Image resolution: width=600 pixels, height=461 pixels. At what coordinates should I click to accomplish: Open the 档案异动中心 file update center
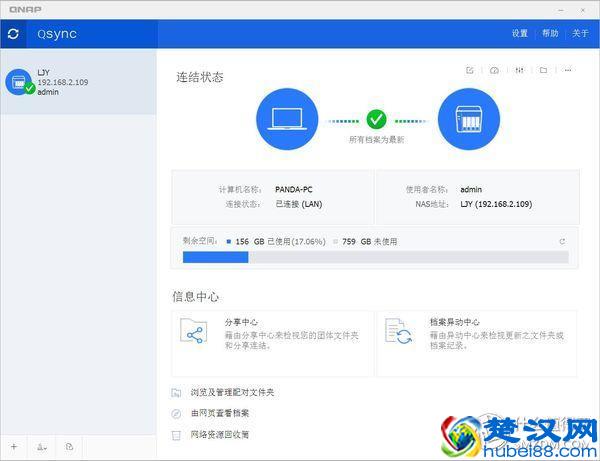pyautogui.click(x=477, y=344)
